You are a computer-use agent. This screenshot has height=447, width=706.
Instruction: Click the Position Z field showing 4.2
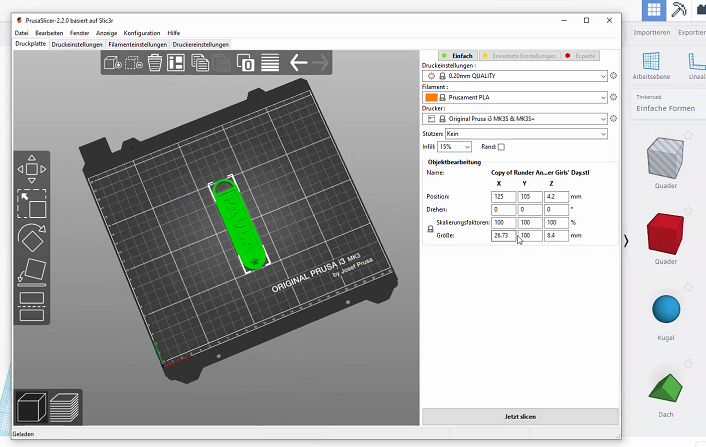[x=556, y=197]
